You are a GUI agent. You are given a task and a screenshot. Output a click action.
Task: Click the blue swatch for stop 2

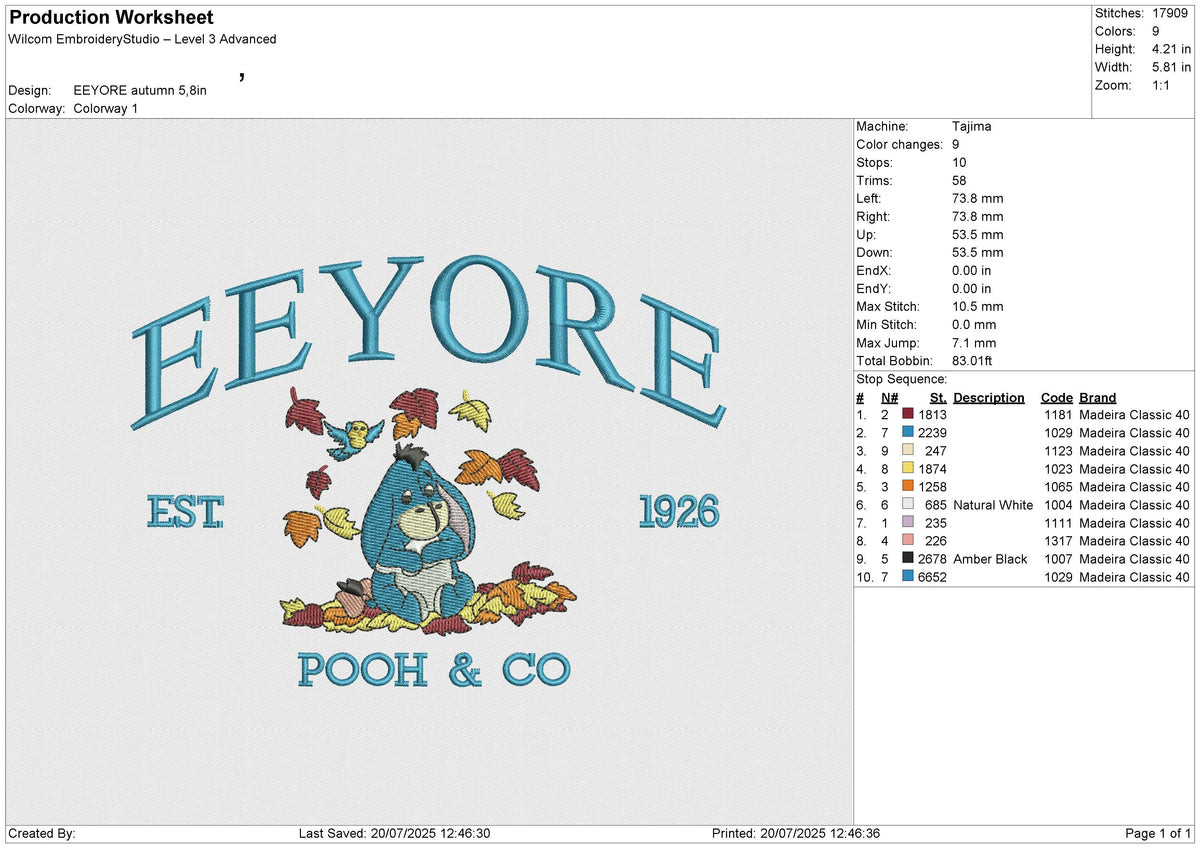point(908,433)
